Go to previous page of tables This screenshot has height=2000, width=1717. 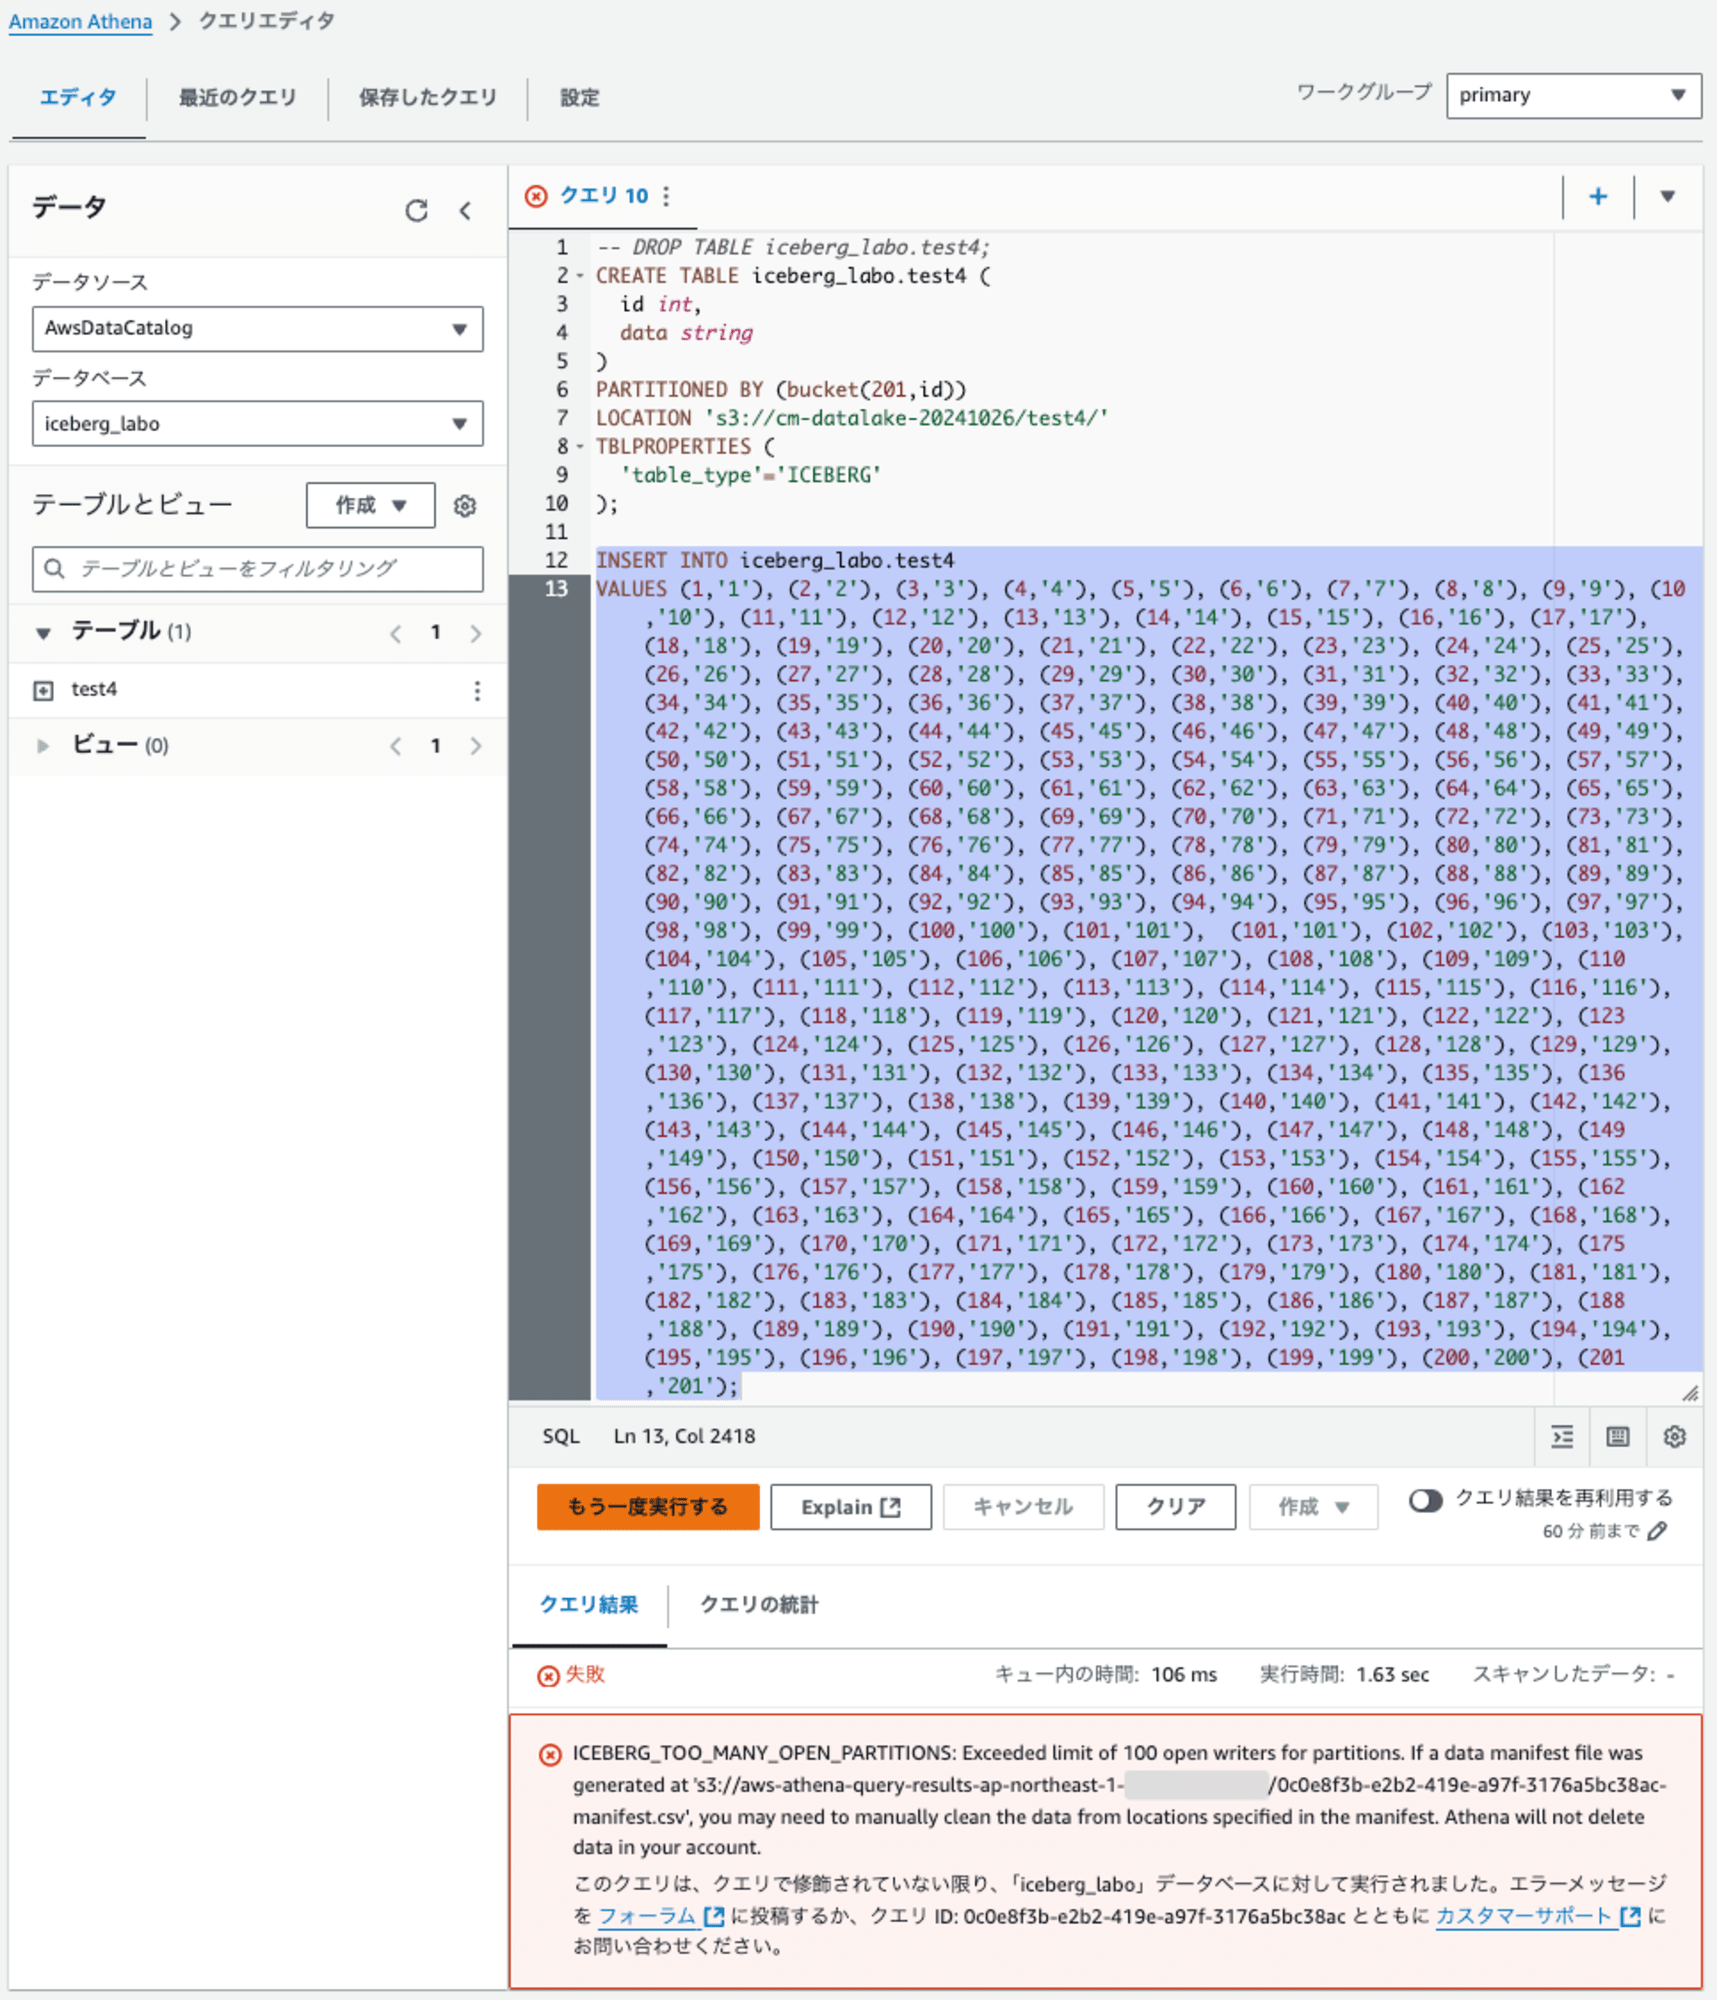pos(396,633)
